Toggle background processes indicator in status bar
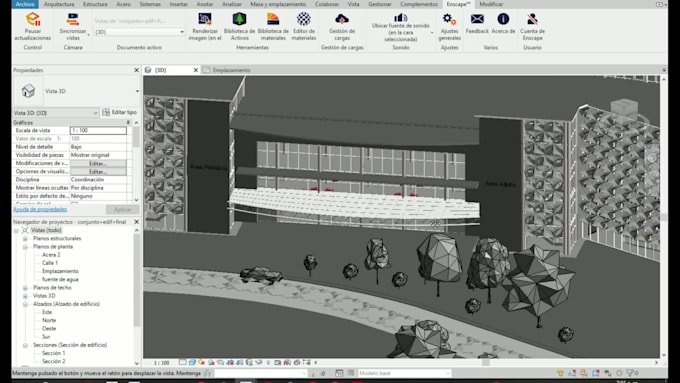The width and height of the screenshot is (680, 383). tap(619, 373)
